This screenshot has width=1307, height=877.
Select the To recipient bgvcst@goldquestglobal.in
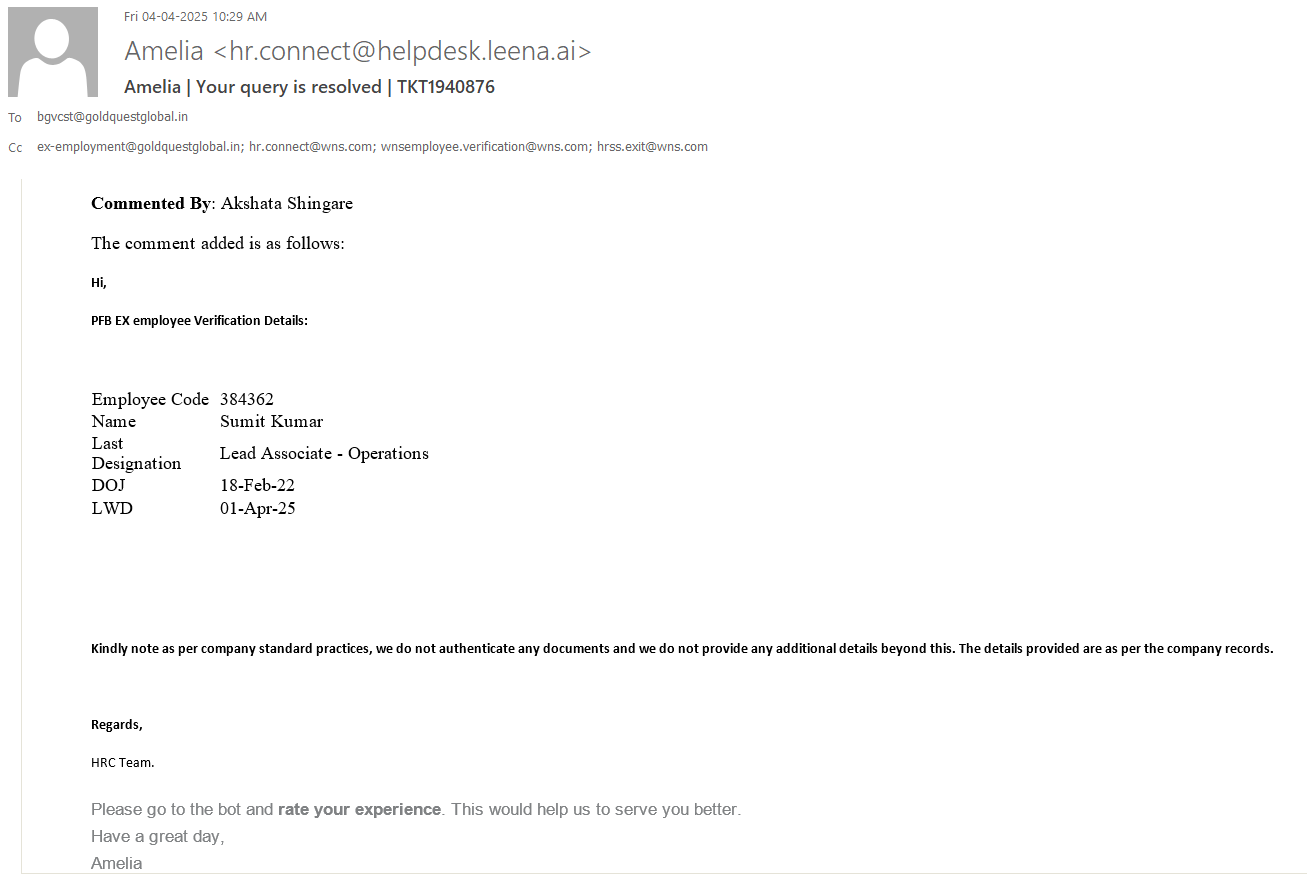(x=112, y=117)
